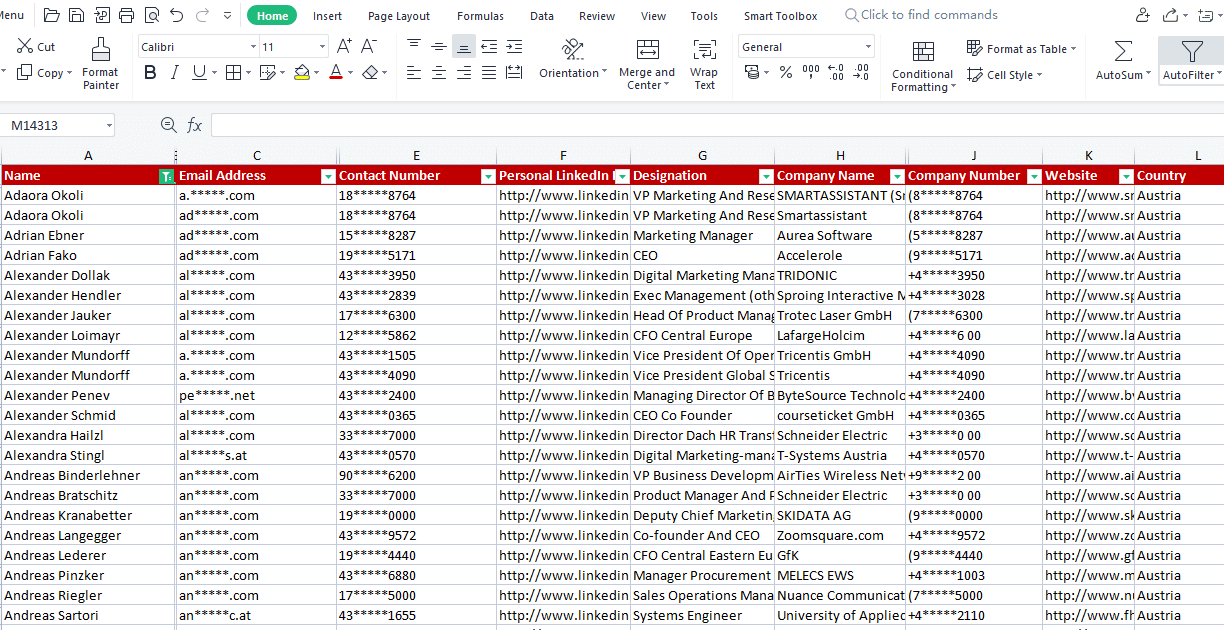
Task: Open the General number format dropdown
Action: point(868,47)
